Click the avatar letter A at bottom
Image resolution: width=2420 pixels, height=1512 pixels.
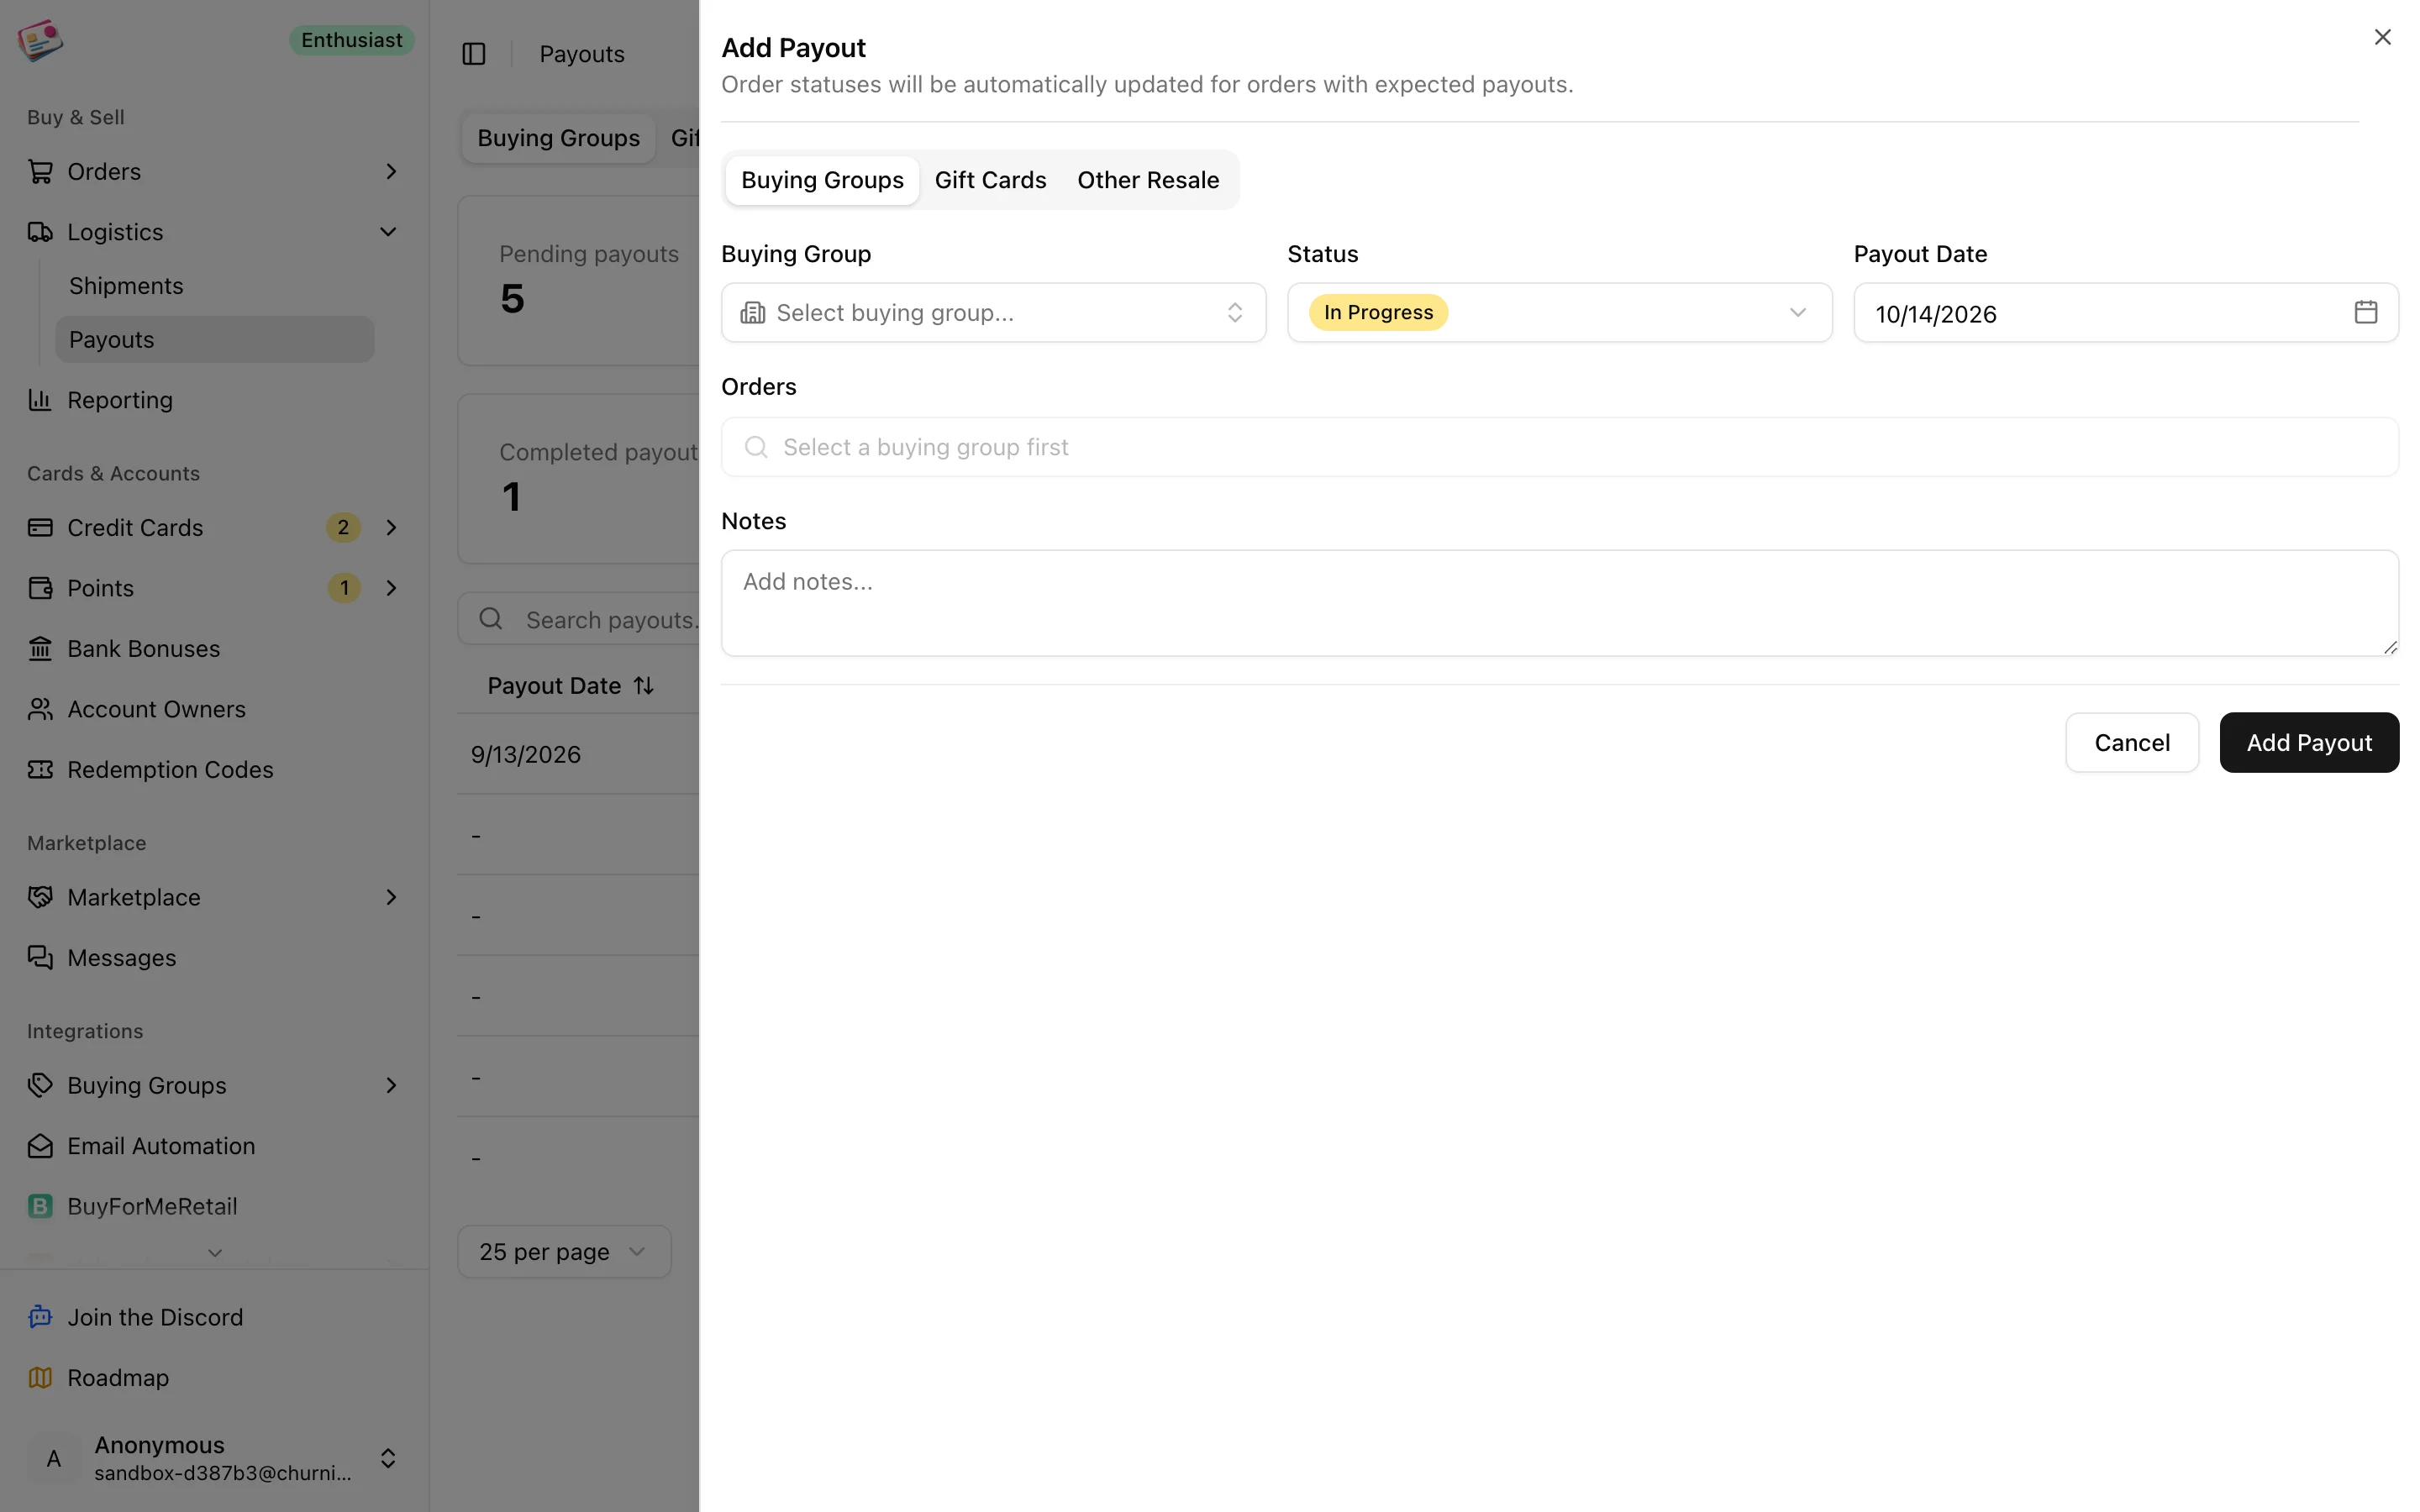click(x=54, y=1458)
